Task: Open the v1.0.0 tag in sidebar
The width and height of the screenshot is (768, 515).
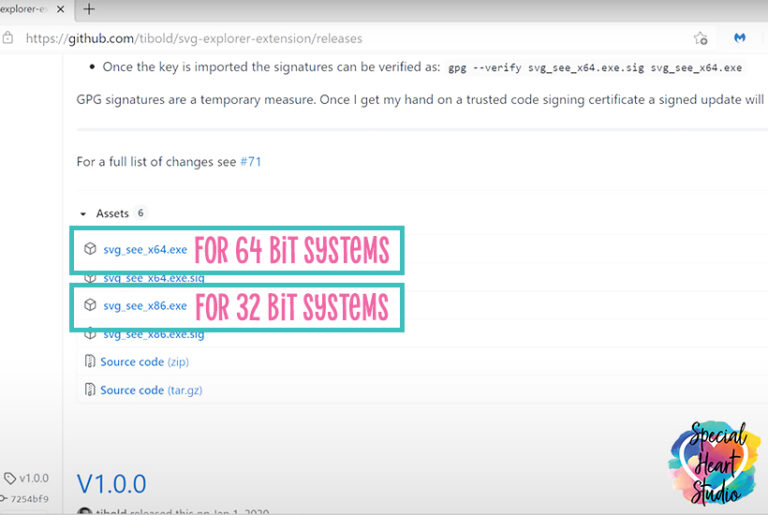Action: tap(32, 478)
